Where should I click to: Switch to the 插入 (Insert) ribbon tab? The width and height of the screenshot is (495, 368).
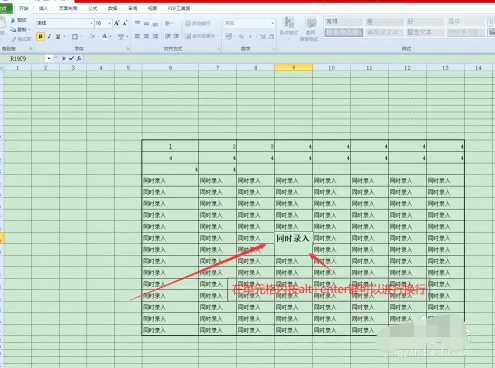(x=43, y=8)
